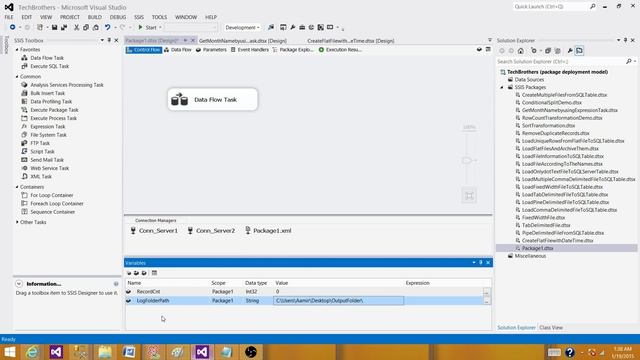The height and width of the screenshot is (360, 640).
Task: Click the Windows Start button
Action: (x=10, y=351)
